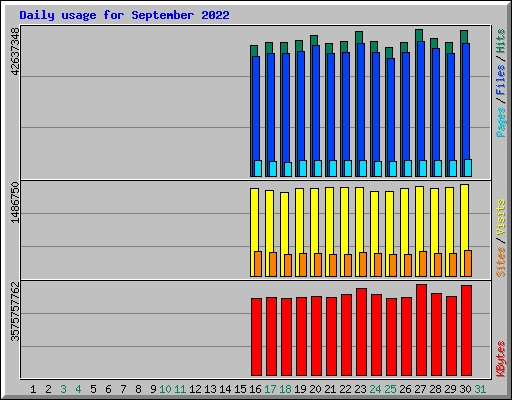Click the green weekend day label 24

point(375,389)
